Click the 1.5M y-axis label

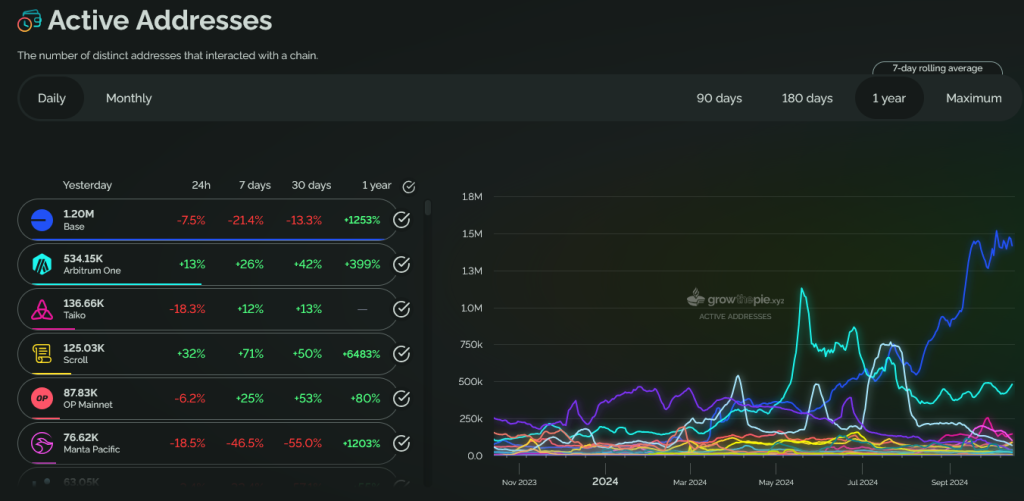[474, 234]
